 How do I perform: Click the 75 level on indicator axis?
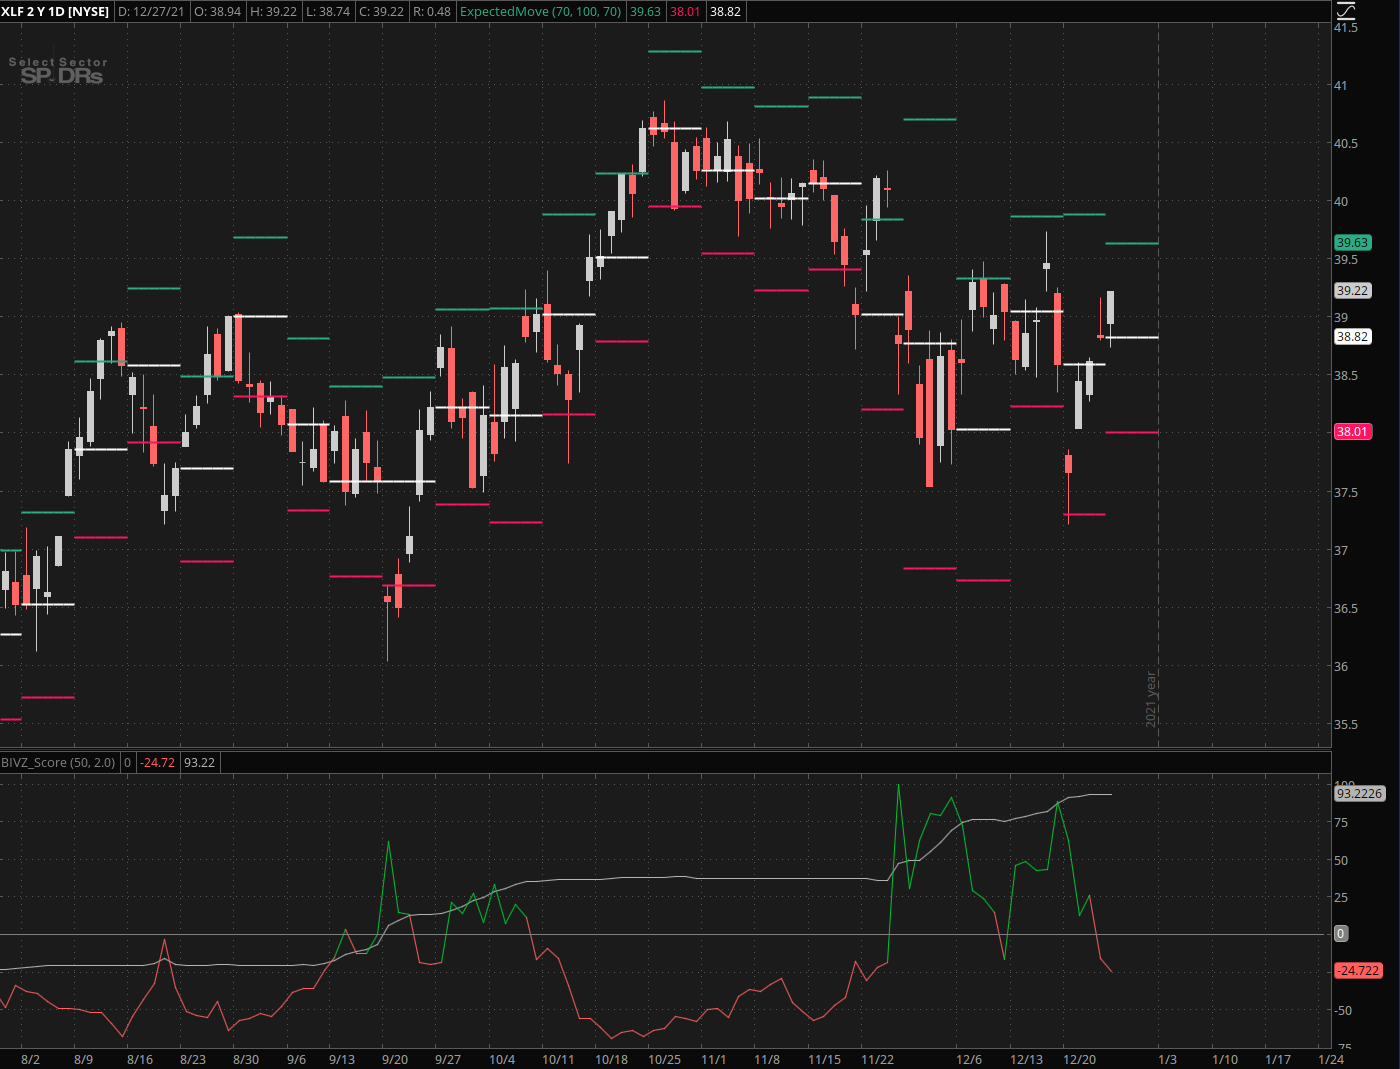(1341, 823)
